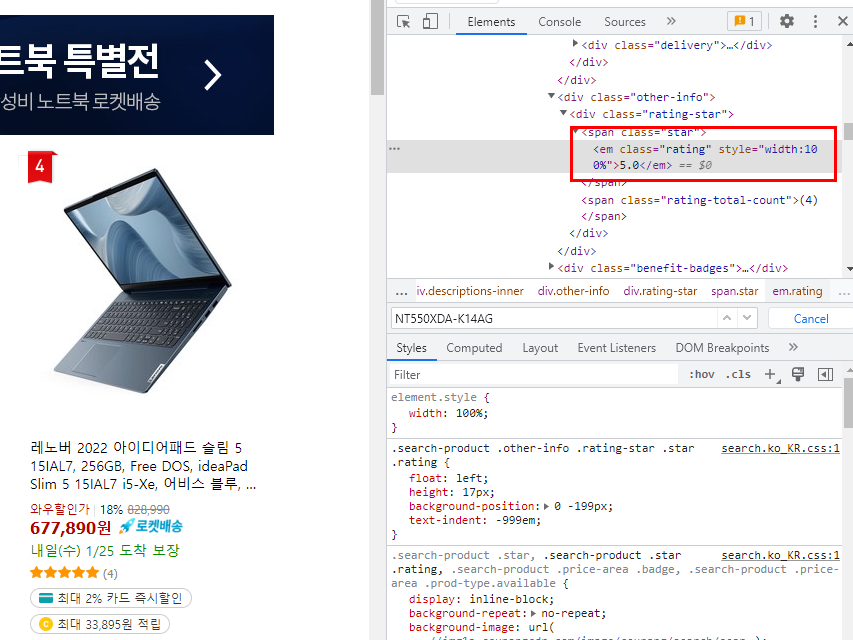Toggle the device toolbar icon
The width and height of the screenshot is (853, 640).
point(430,22)
